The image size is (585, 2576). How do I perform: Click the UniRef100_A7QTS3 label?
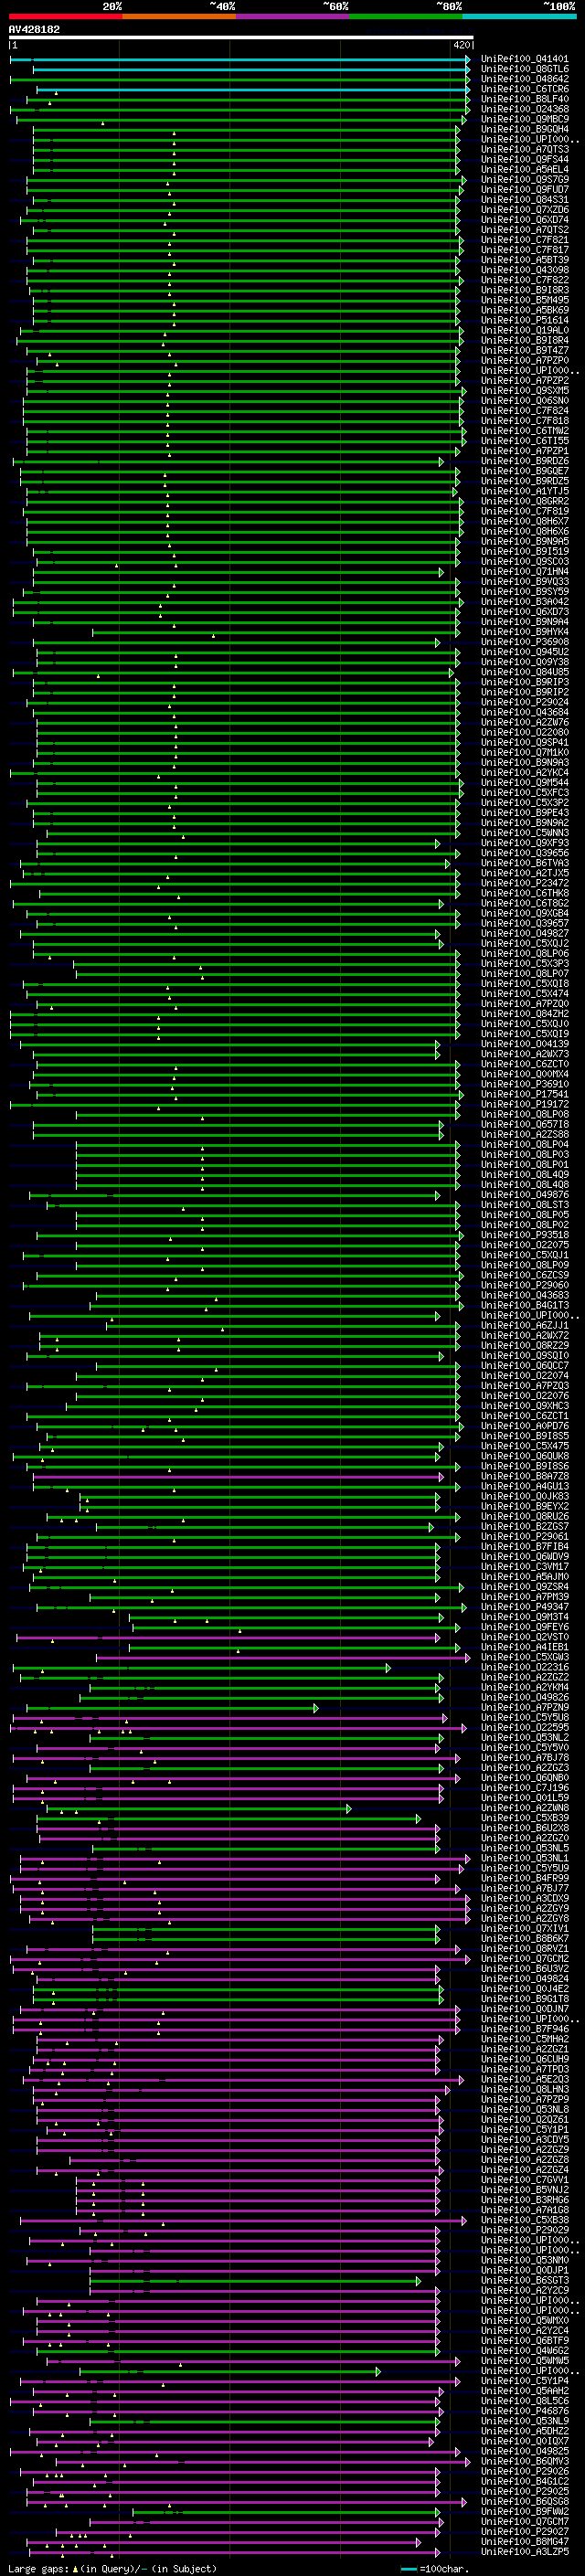point(525,149)
